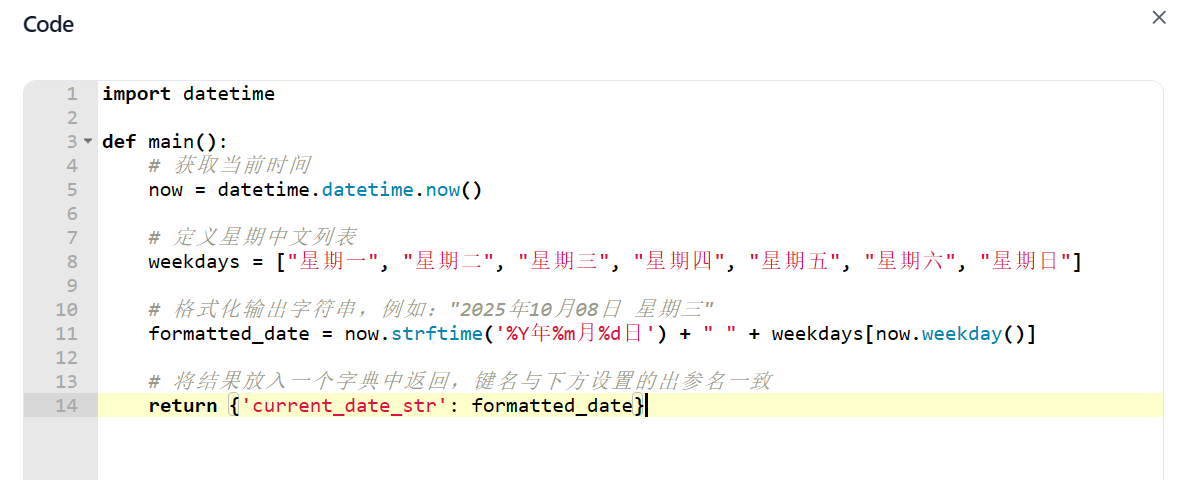Screen dimensions: 1191x480
Task: Click line number 1 in the gutter
Action: [x=71, y=94]
